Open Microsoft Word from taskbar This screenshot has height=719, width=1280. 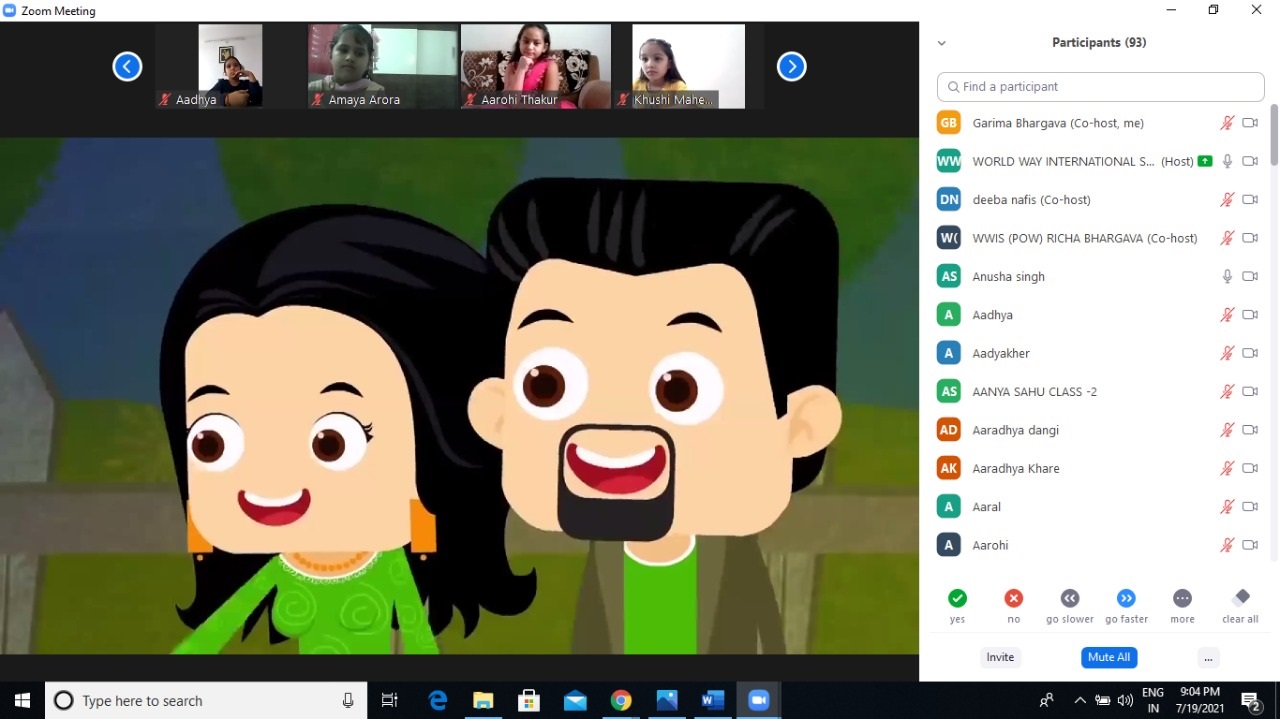712,700
